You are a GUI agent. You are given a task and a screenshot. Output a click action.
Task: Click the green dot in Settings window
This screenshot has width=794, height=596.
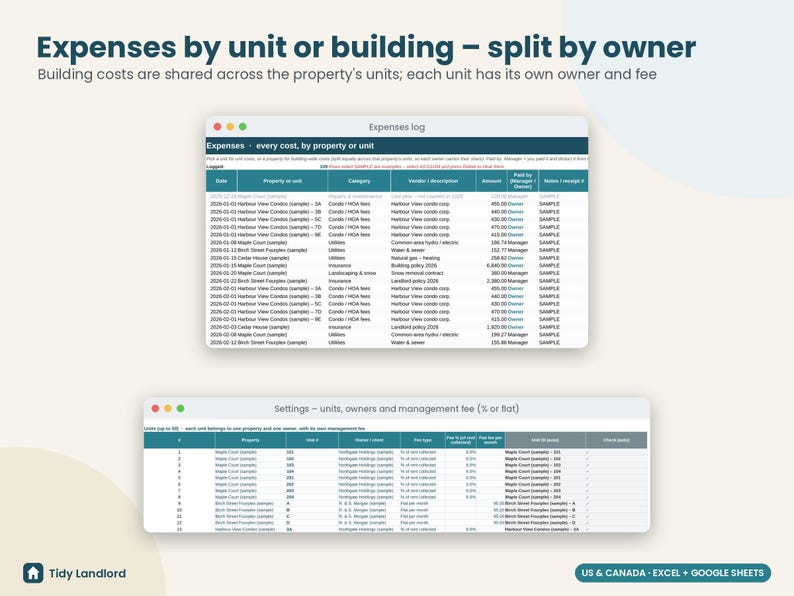(x=180, y=408)
